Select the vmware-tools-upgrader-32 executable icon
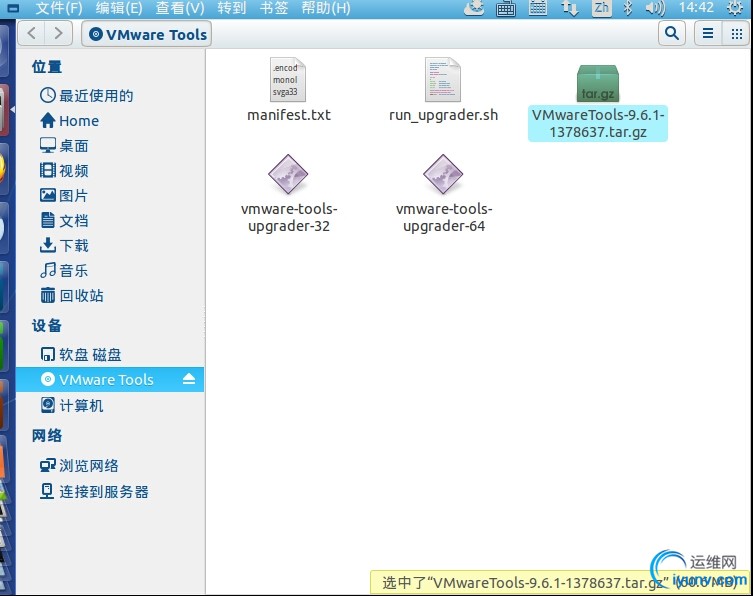The width and height of the screenshot is (753, 596). (288, 174)
